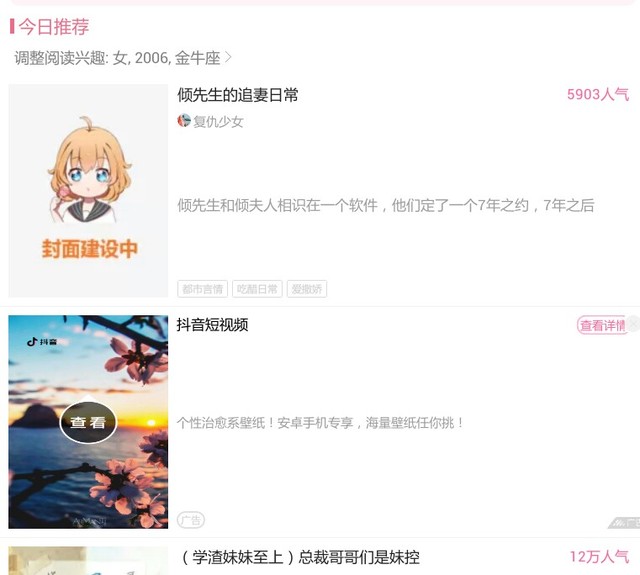This screenshot has width=640, height=575.
Task: Click the ad source badge at bottom right
Action: coord(624,522)
